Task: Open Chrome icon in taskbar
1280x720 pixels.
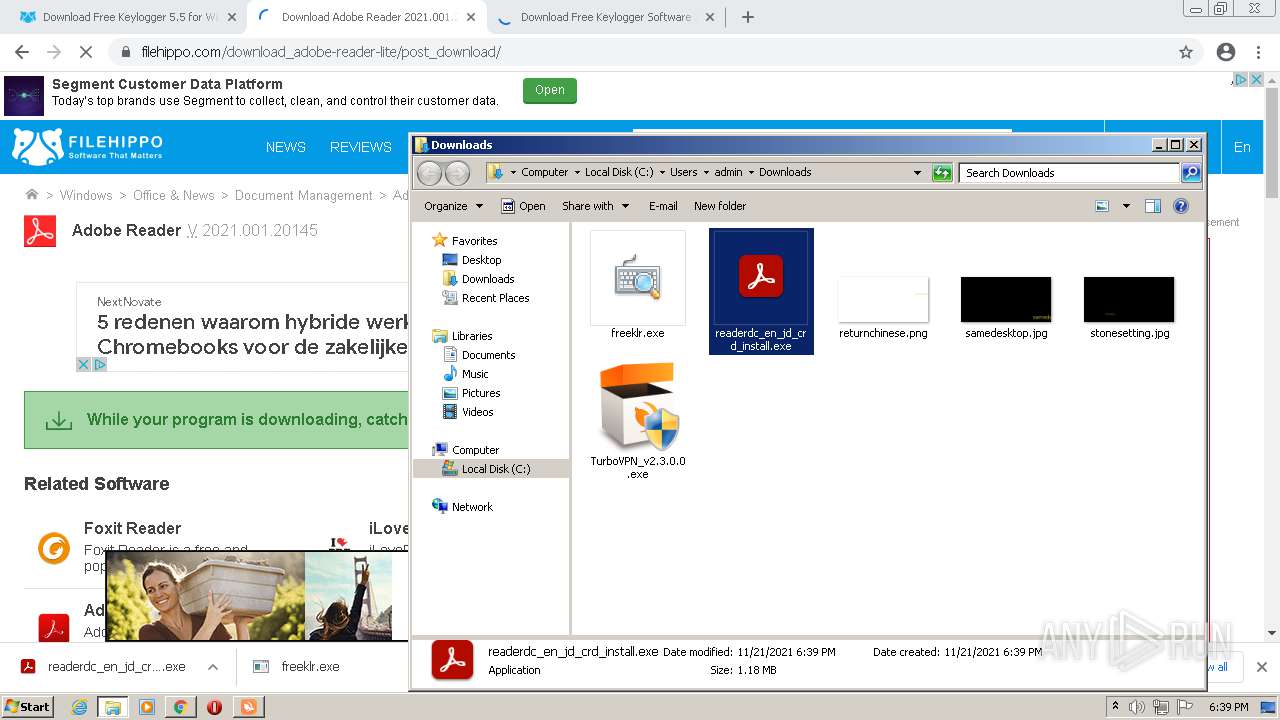Action: click(x=180, y=707)
